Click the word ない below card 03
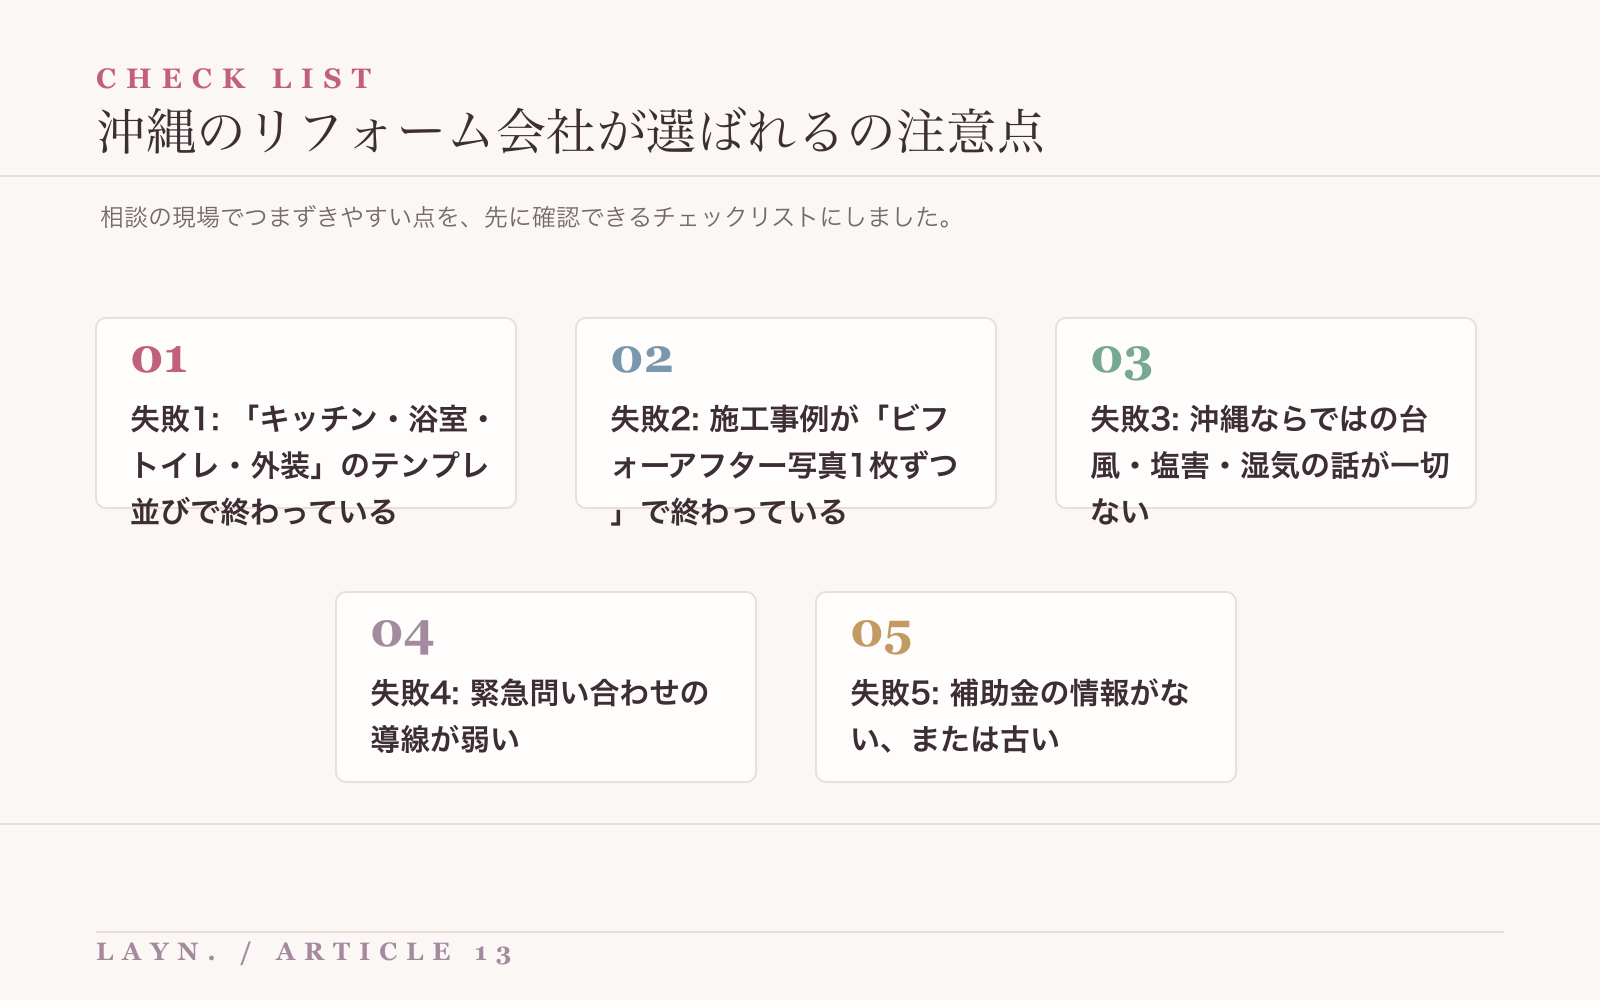 (1120, 512)
